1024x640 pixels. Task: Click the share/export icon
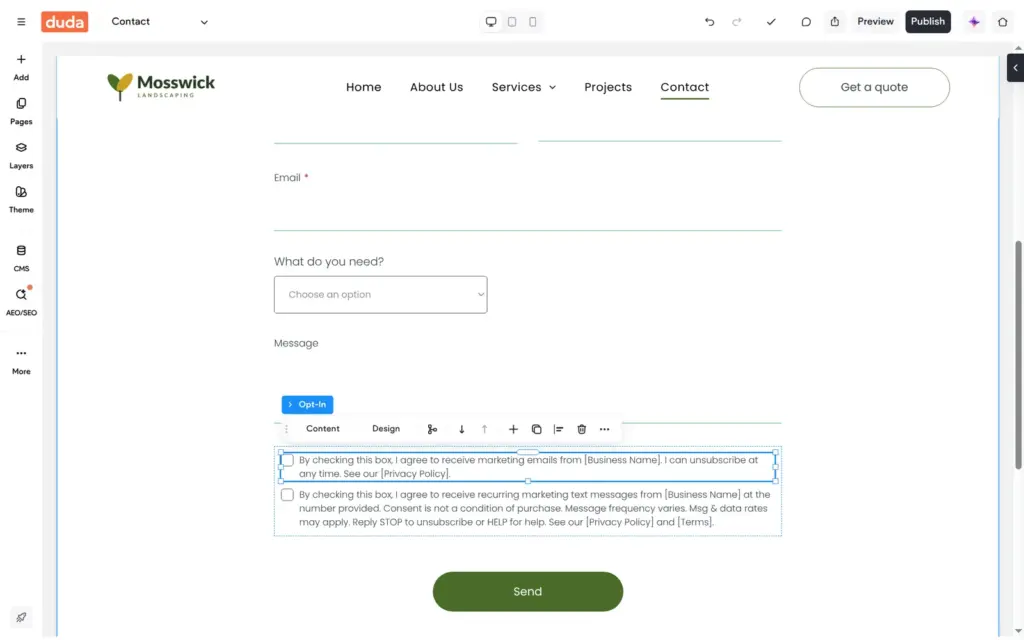point(835,22)
